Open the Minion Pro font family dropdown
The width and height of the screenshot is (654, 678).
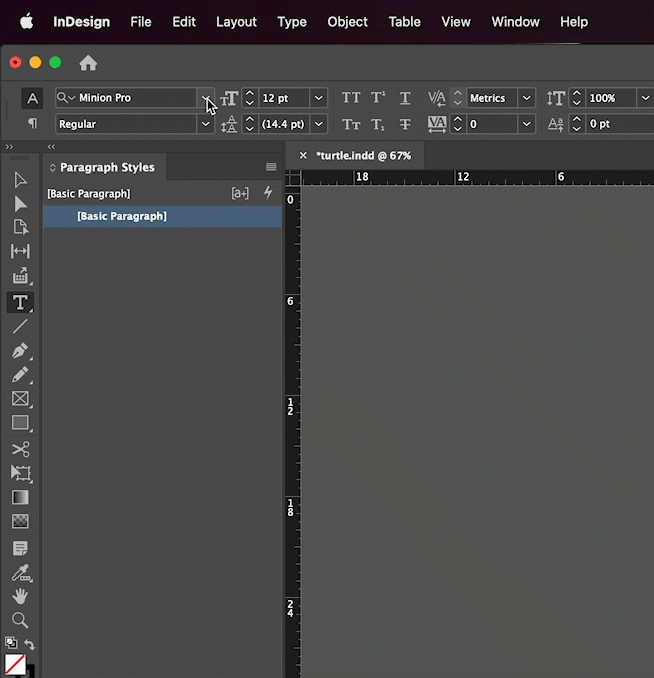pos(205,98)
